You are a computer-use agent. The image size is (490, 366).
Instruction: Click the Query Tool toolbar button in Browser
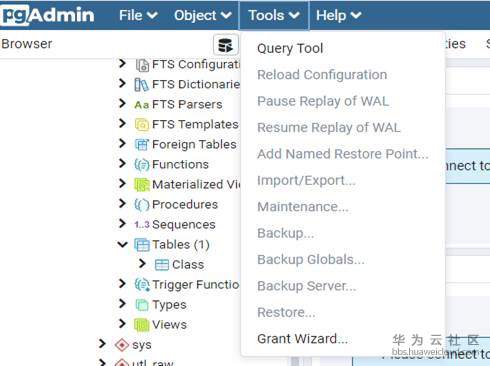pos(226,45)
